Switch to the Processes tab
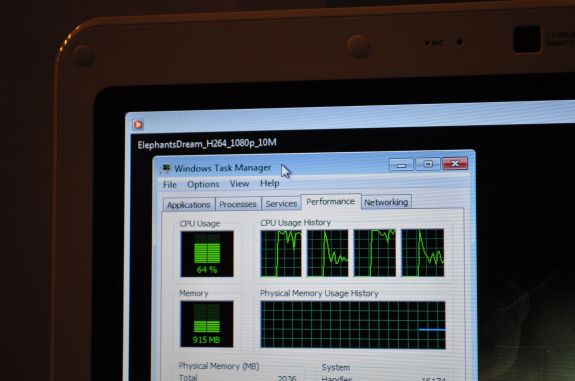575x381 pixels. pos(238,204)
